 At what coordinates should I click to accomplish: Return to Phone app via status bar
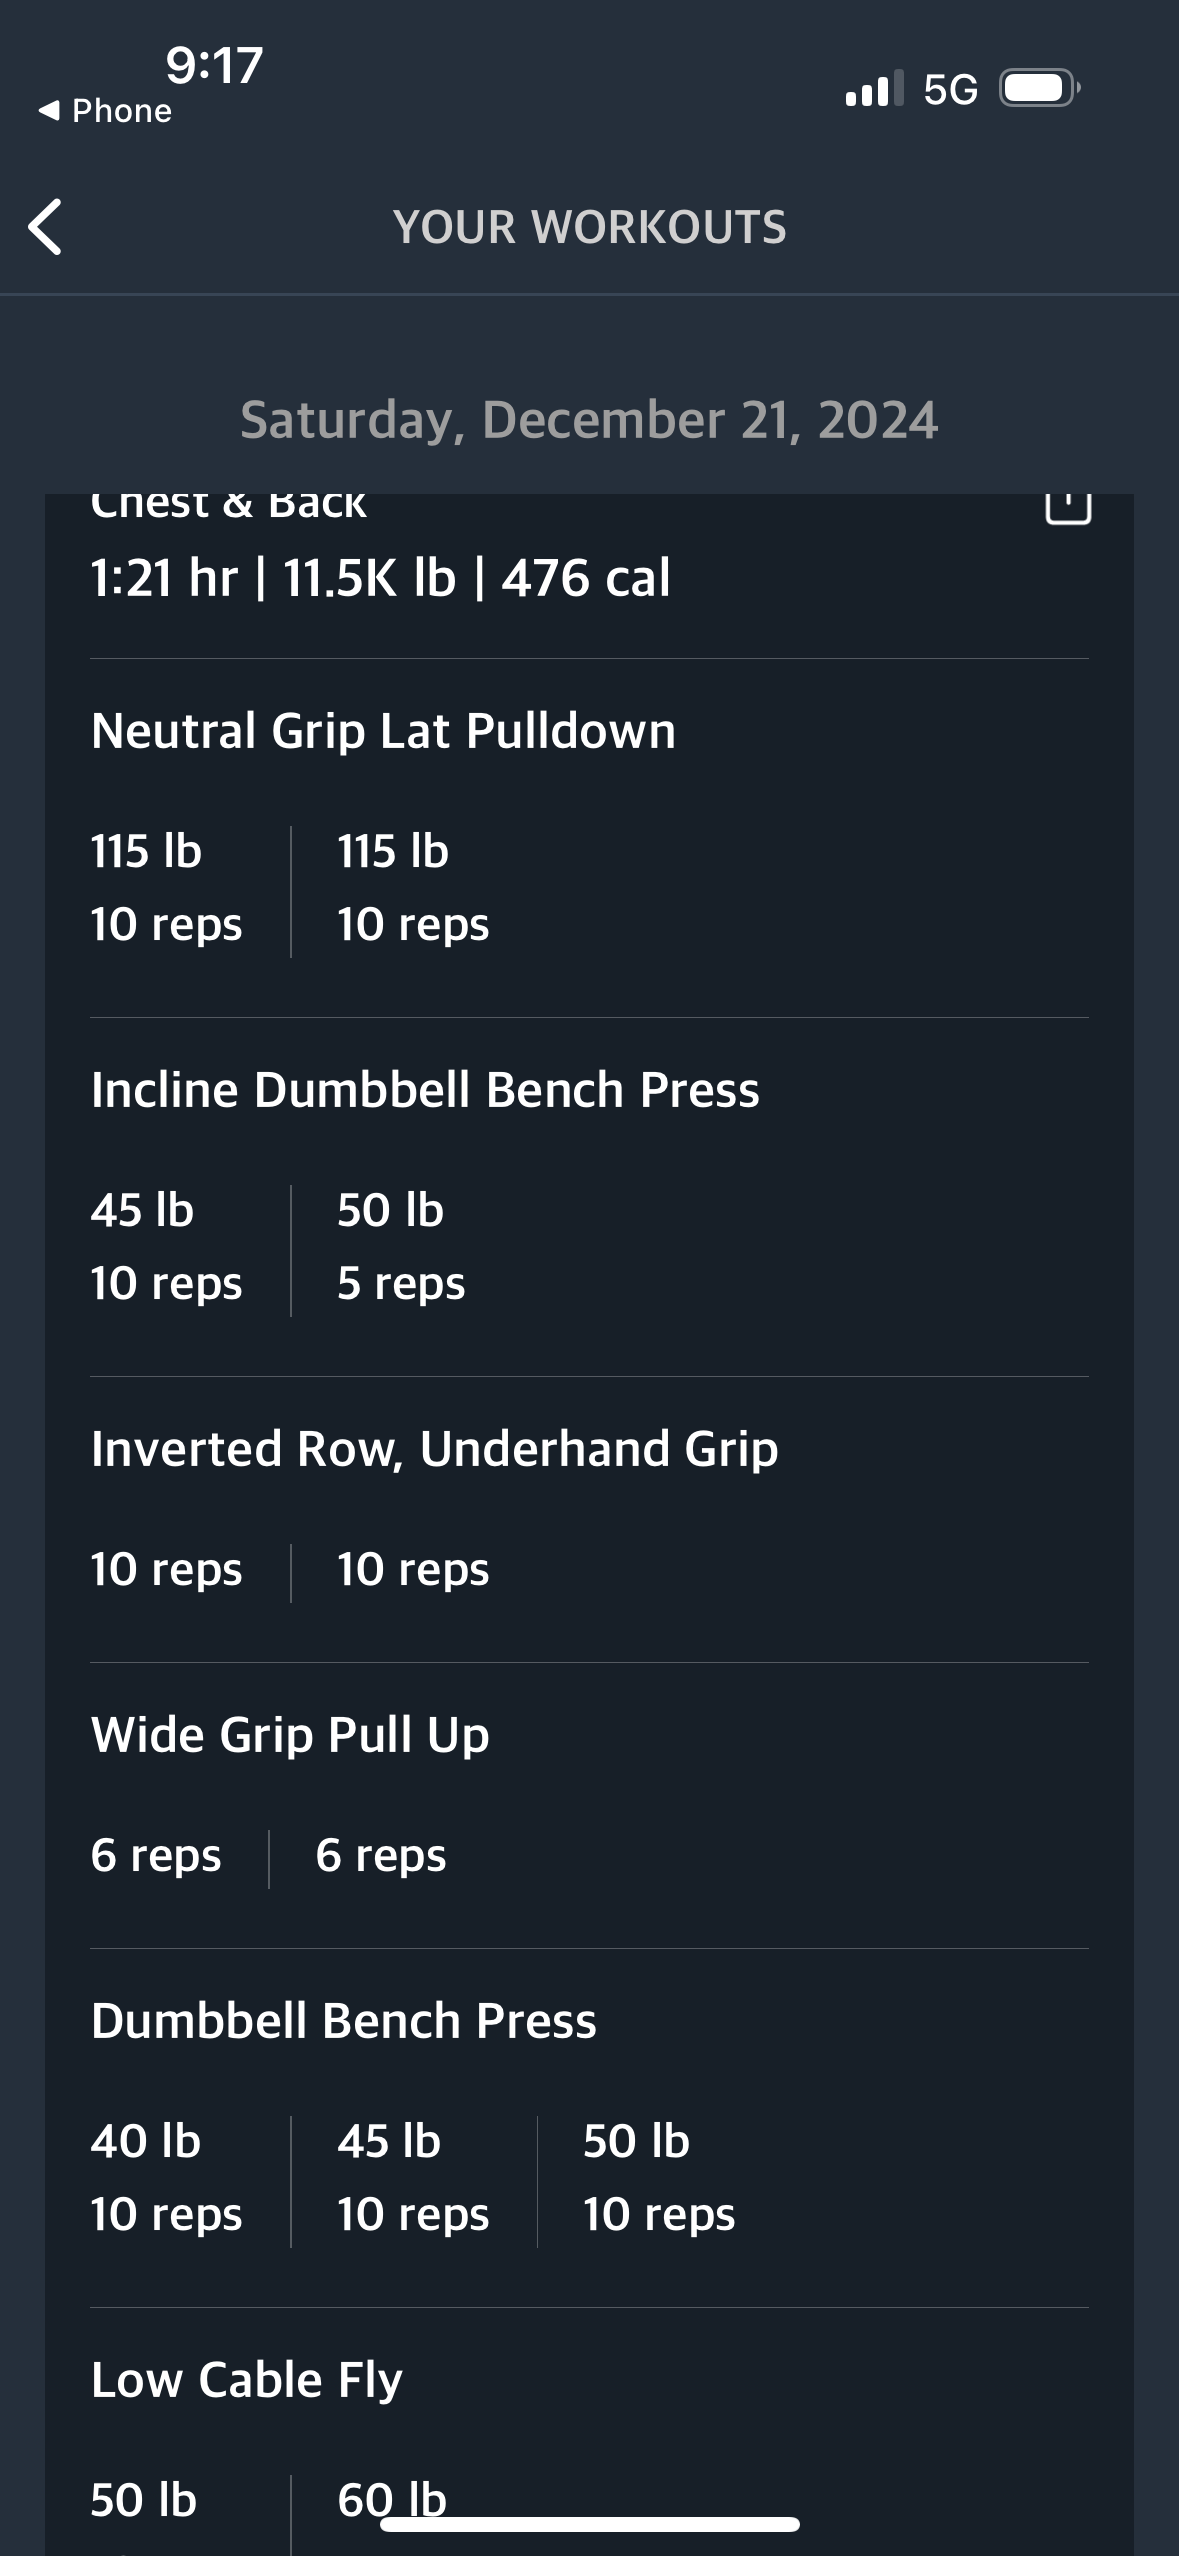(105, 111)
